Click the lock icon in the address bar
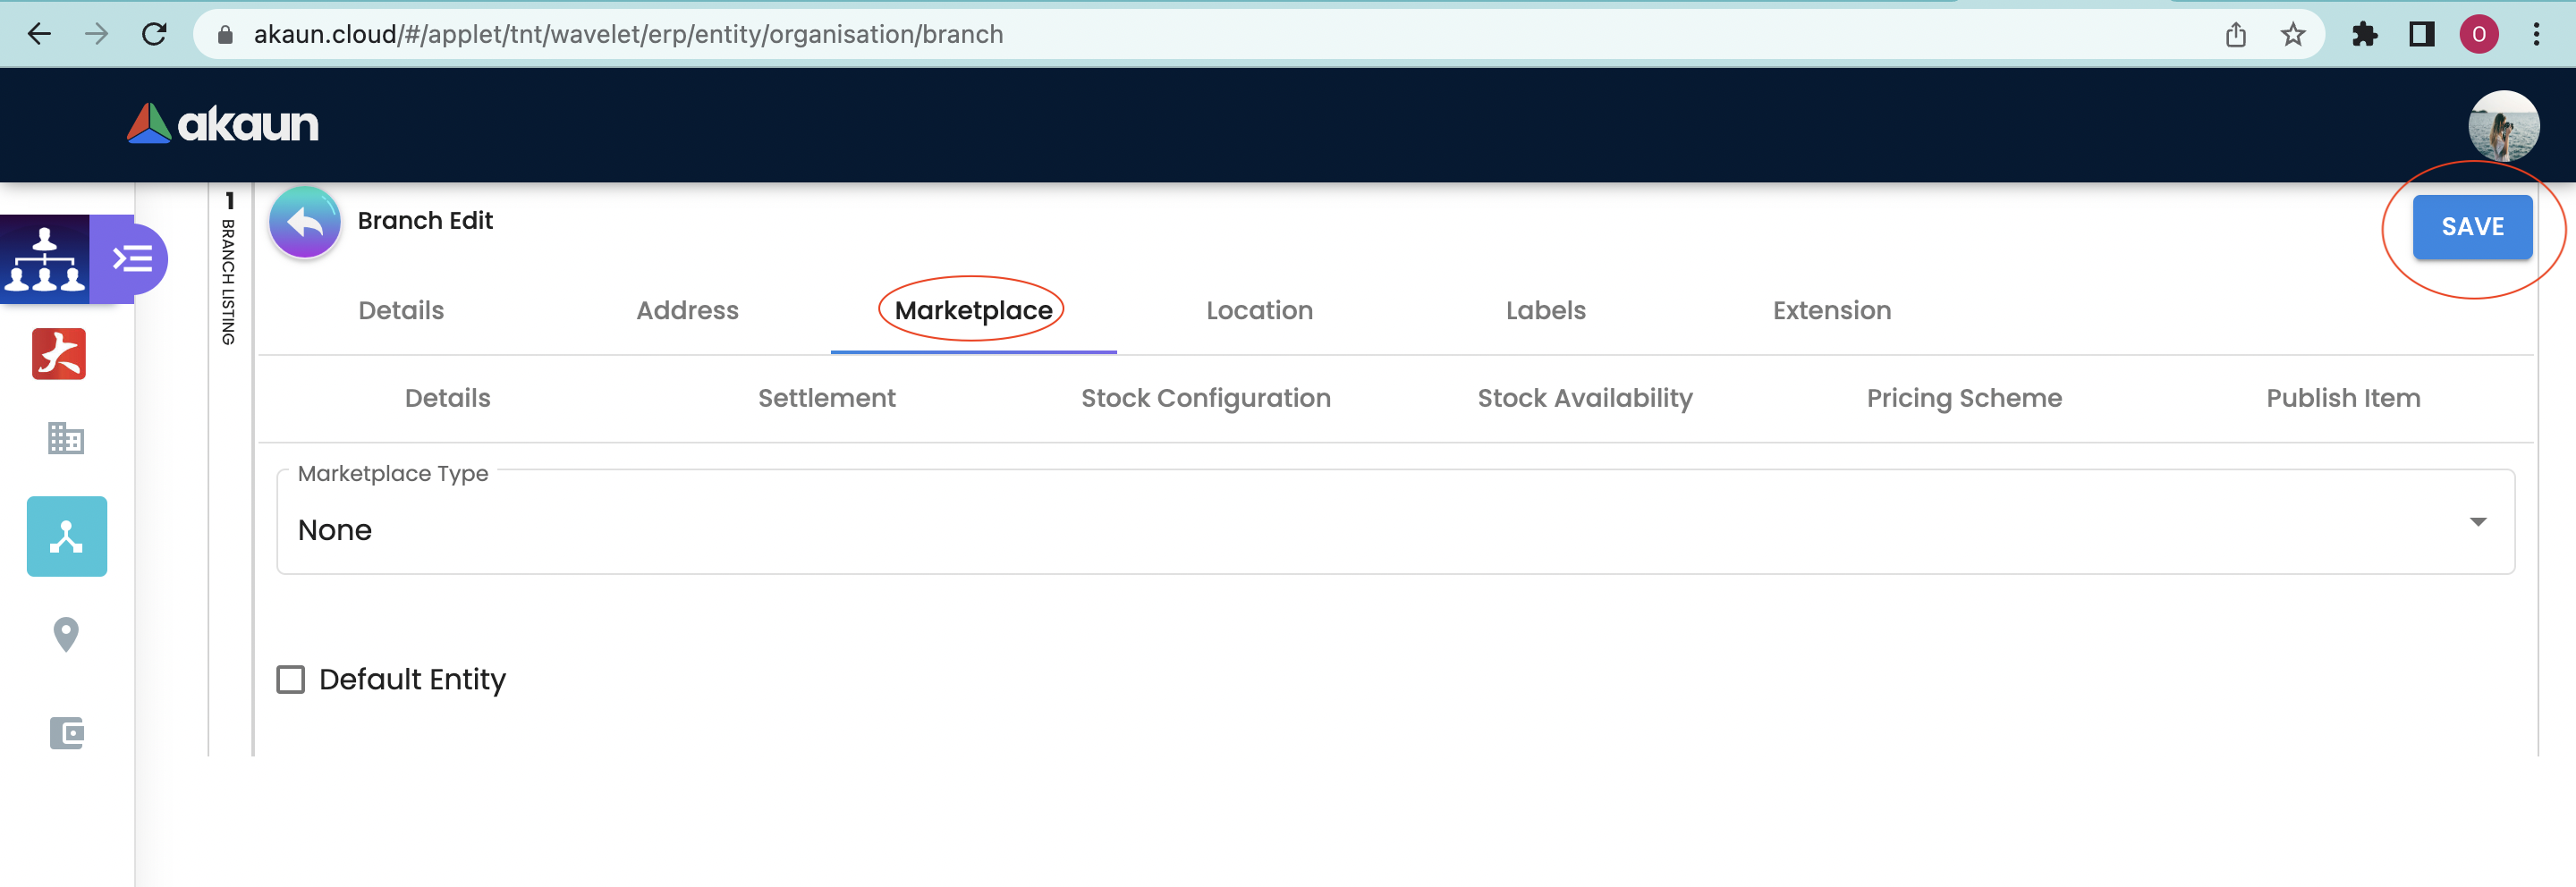 [225, 35]
